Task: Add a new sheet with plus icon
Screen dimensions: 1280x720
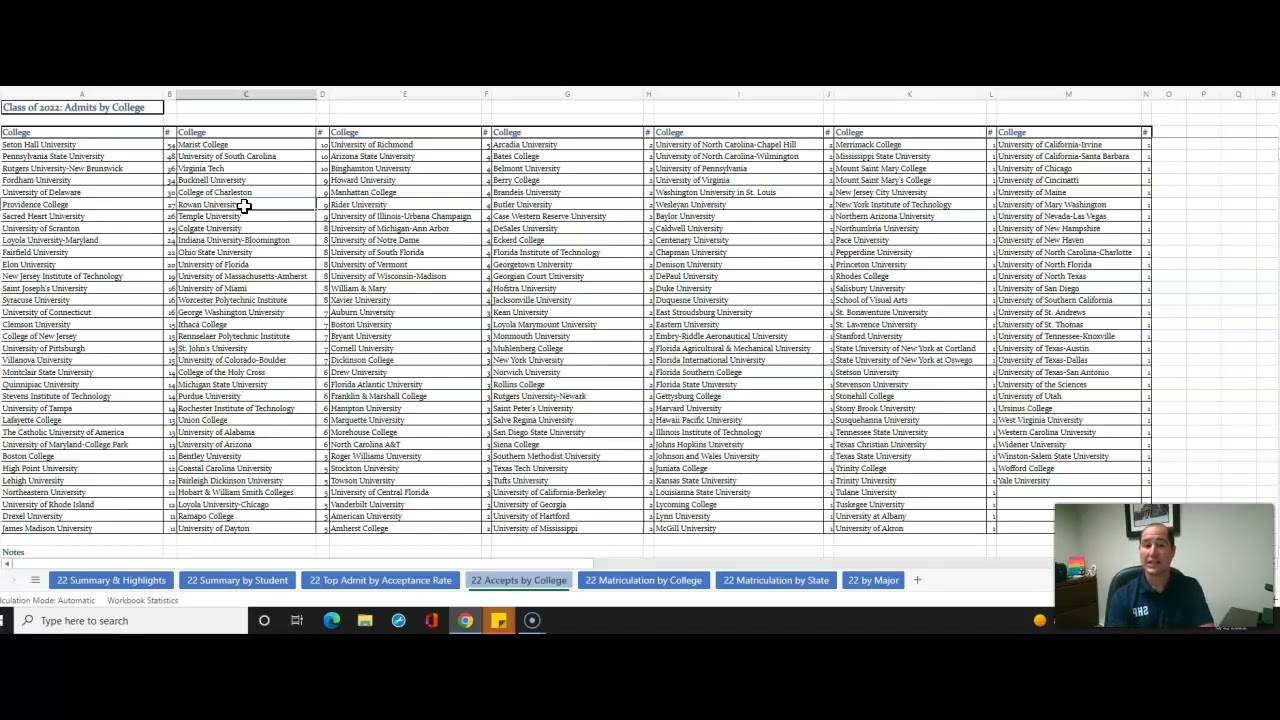Action: 917,580
